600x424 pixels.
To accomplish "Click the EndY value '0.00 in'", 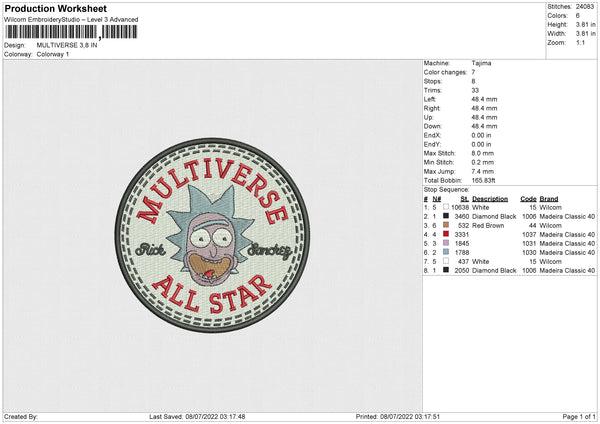I will [481, 144].
